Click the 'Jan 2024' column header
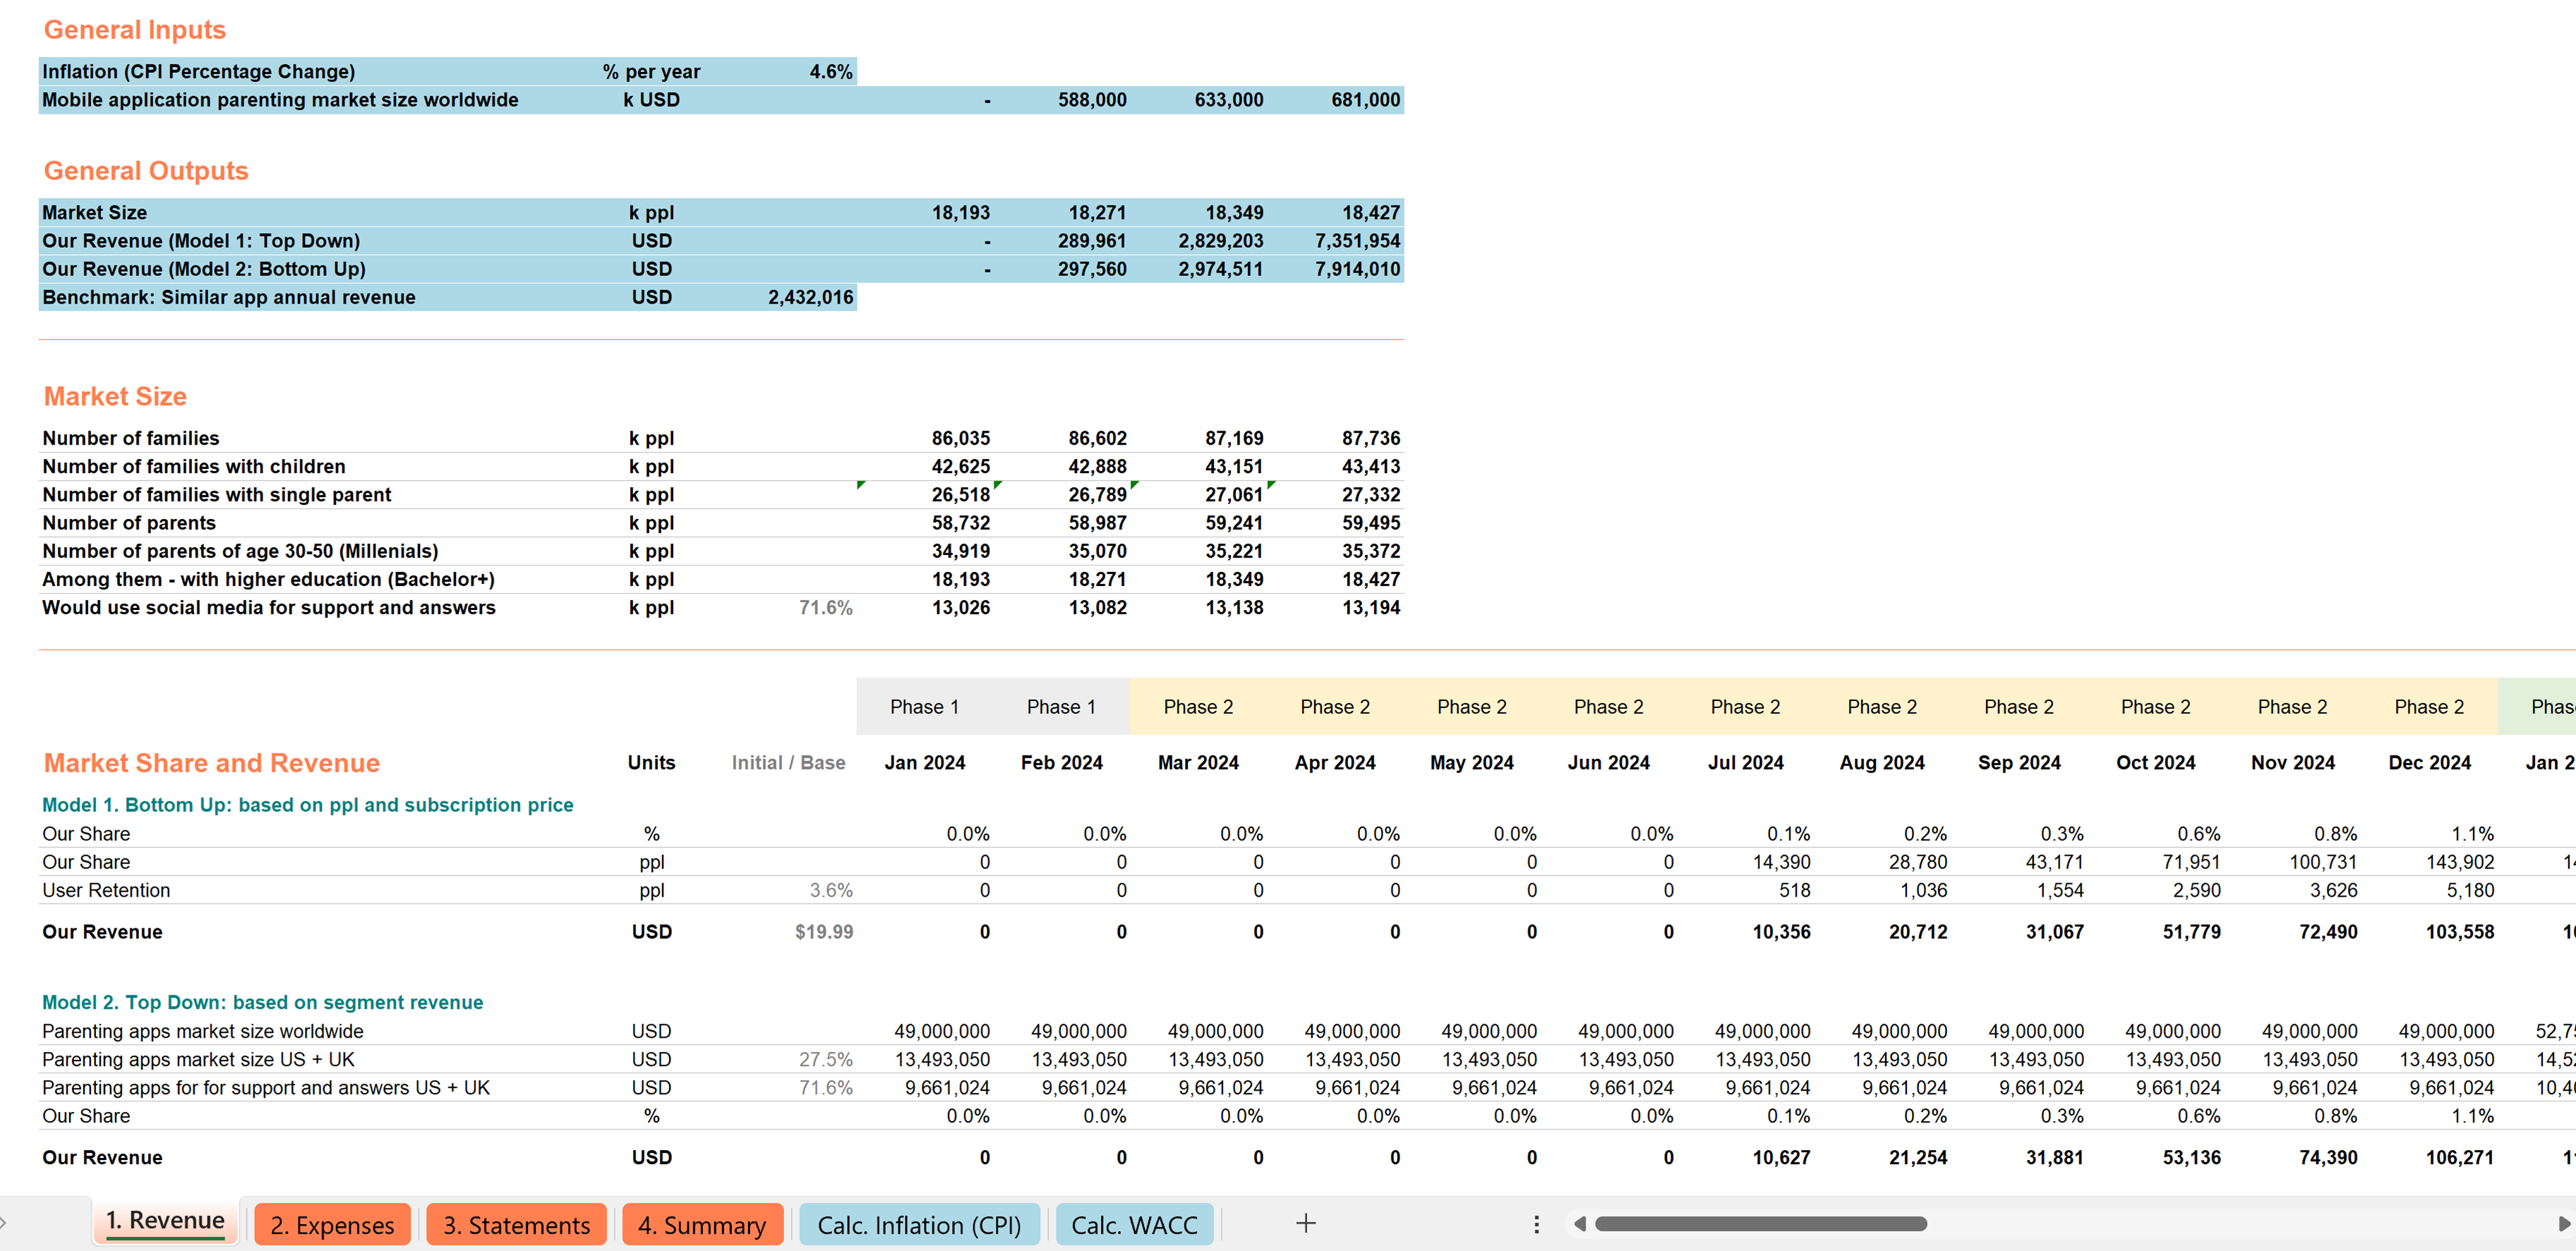The height and width of the screenshot is (1251, 2576). (925, 762)
